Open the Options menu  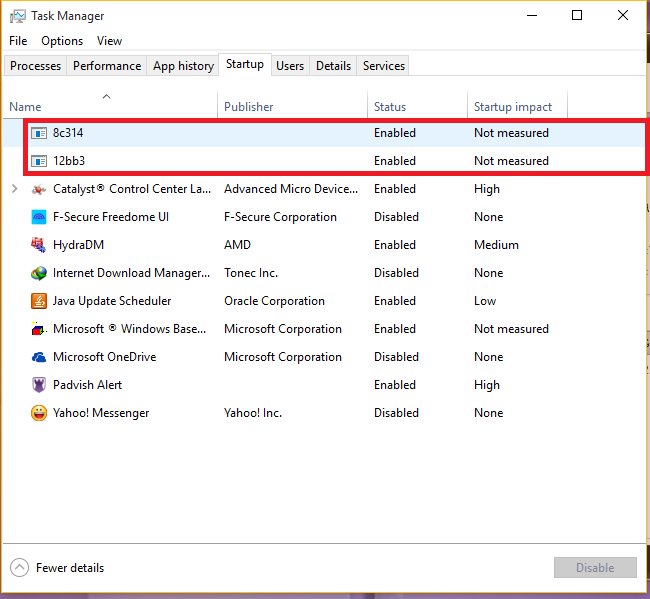coord(62,41)
